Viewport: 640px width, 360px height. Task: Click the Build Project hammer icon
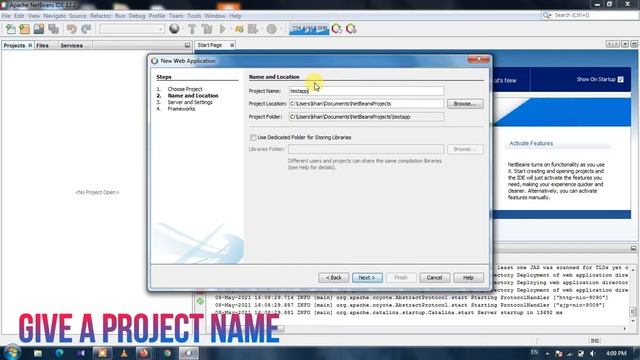[192, 29]
